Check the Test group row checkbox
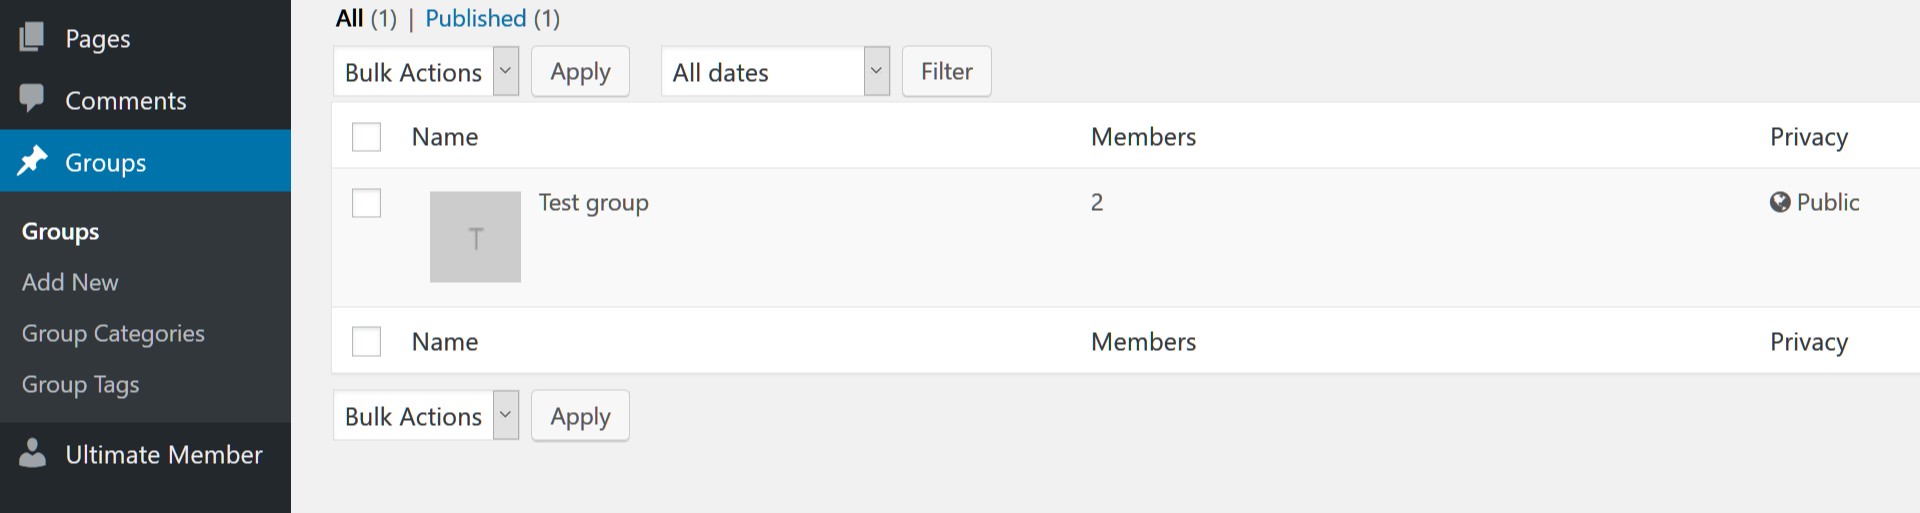 point(366,203)
